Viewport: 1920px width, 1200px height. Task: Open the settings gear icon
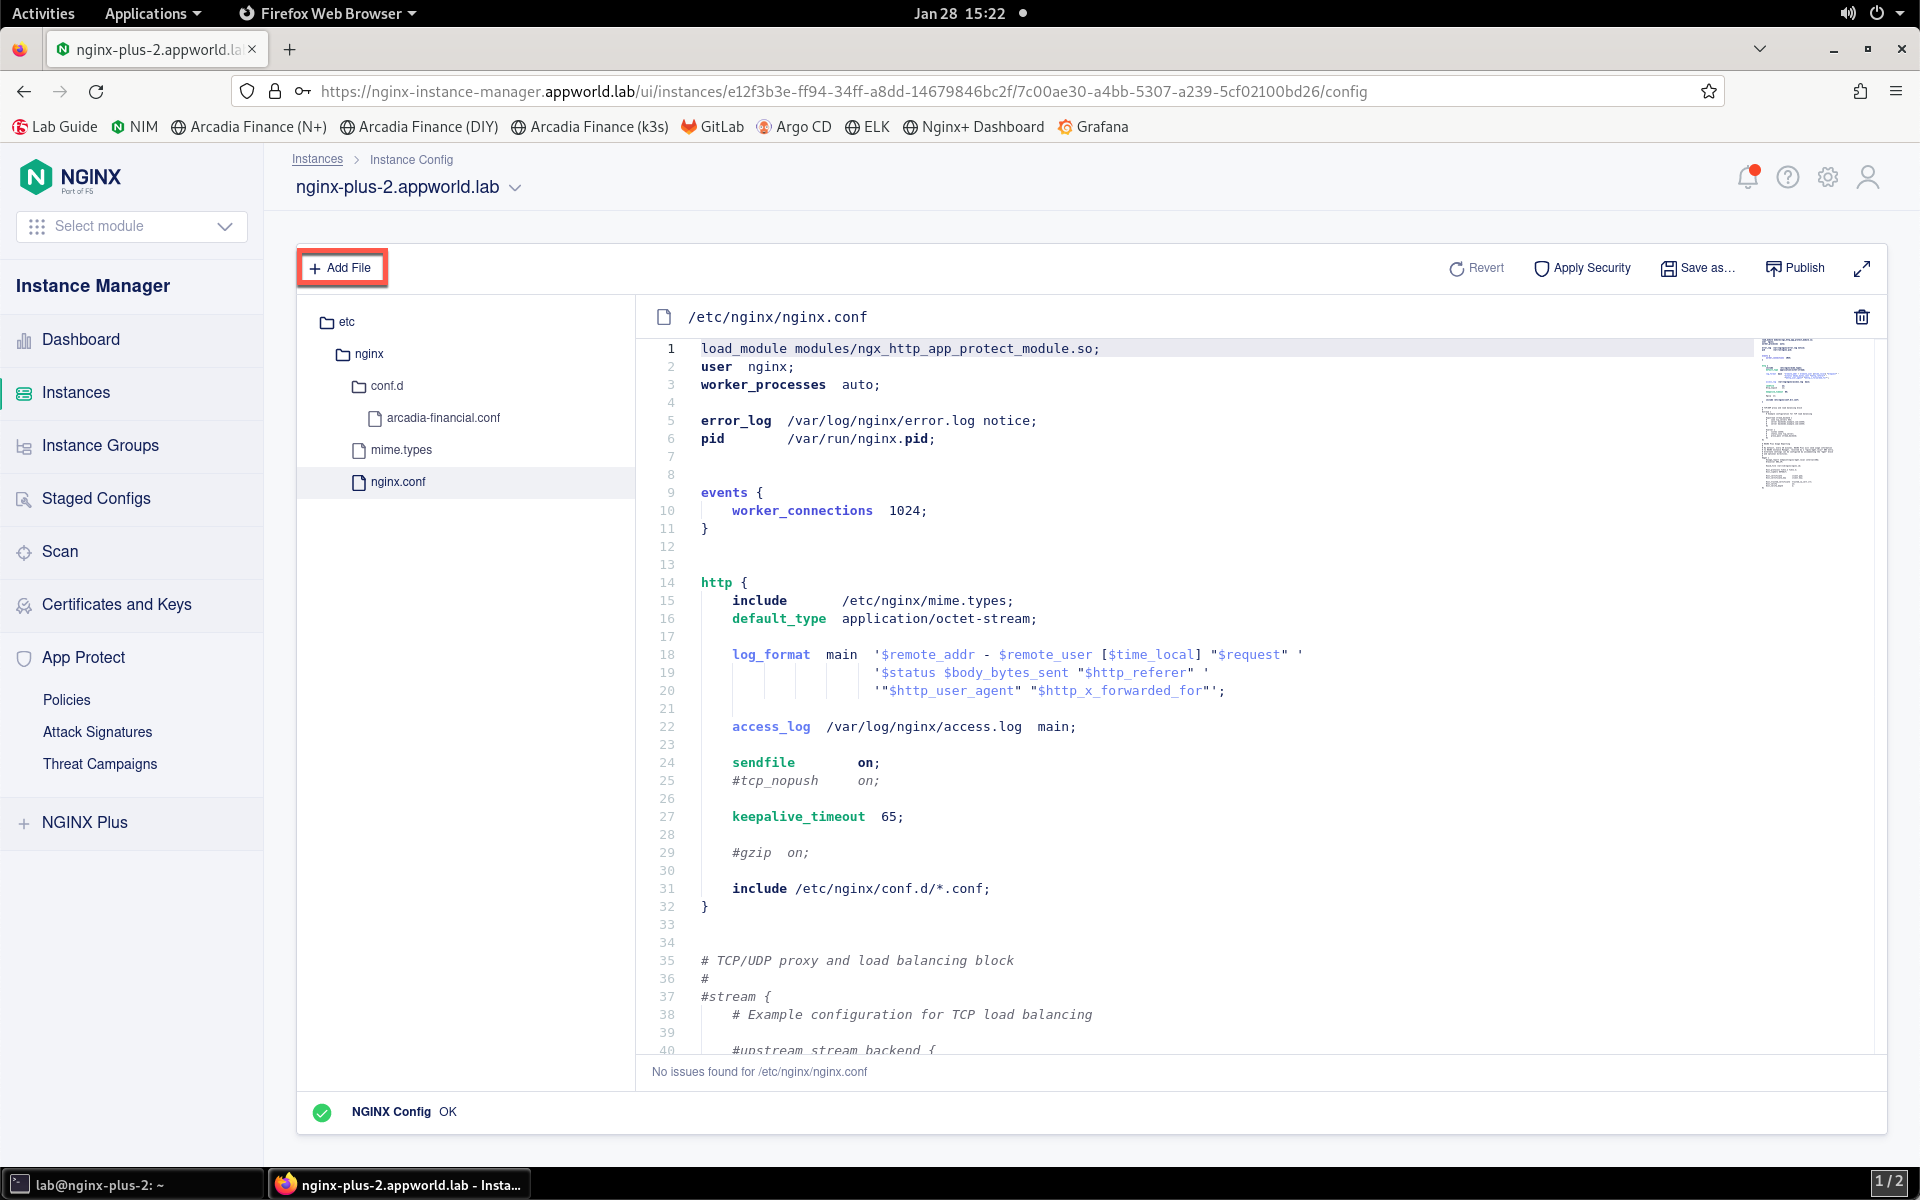tap(1828, 177)
